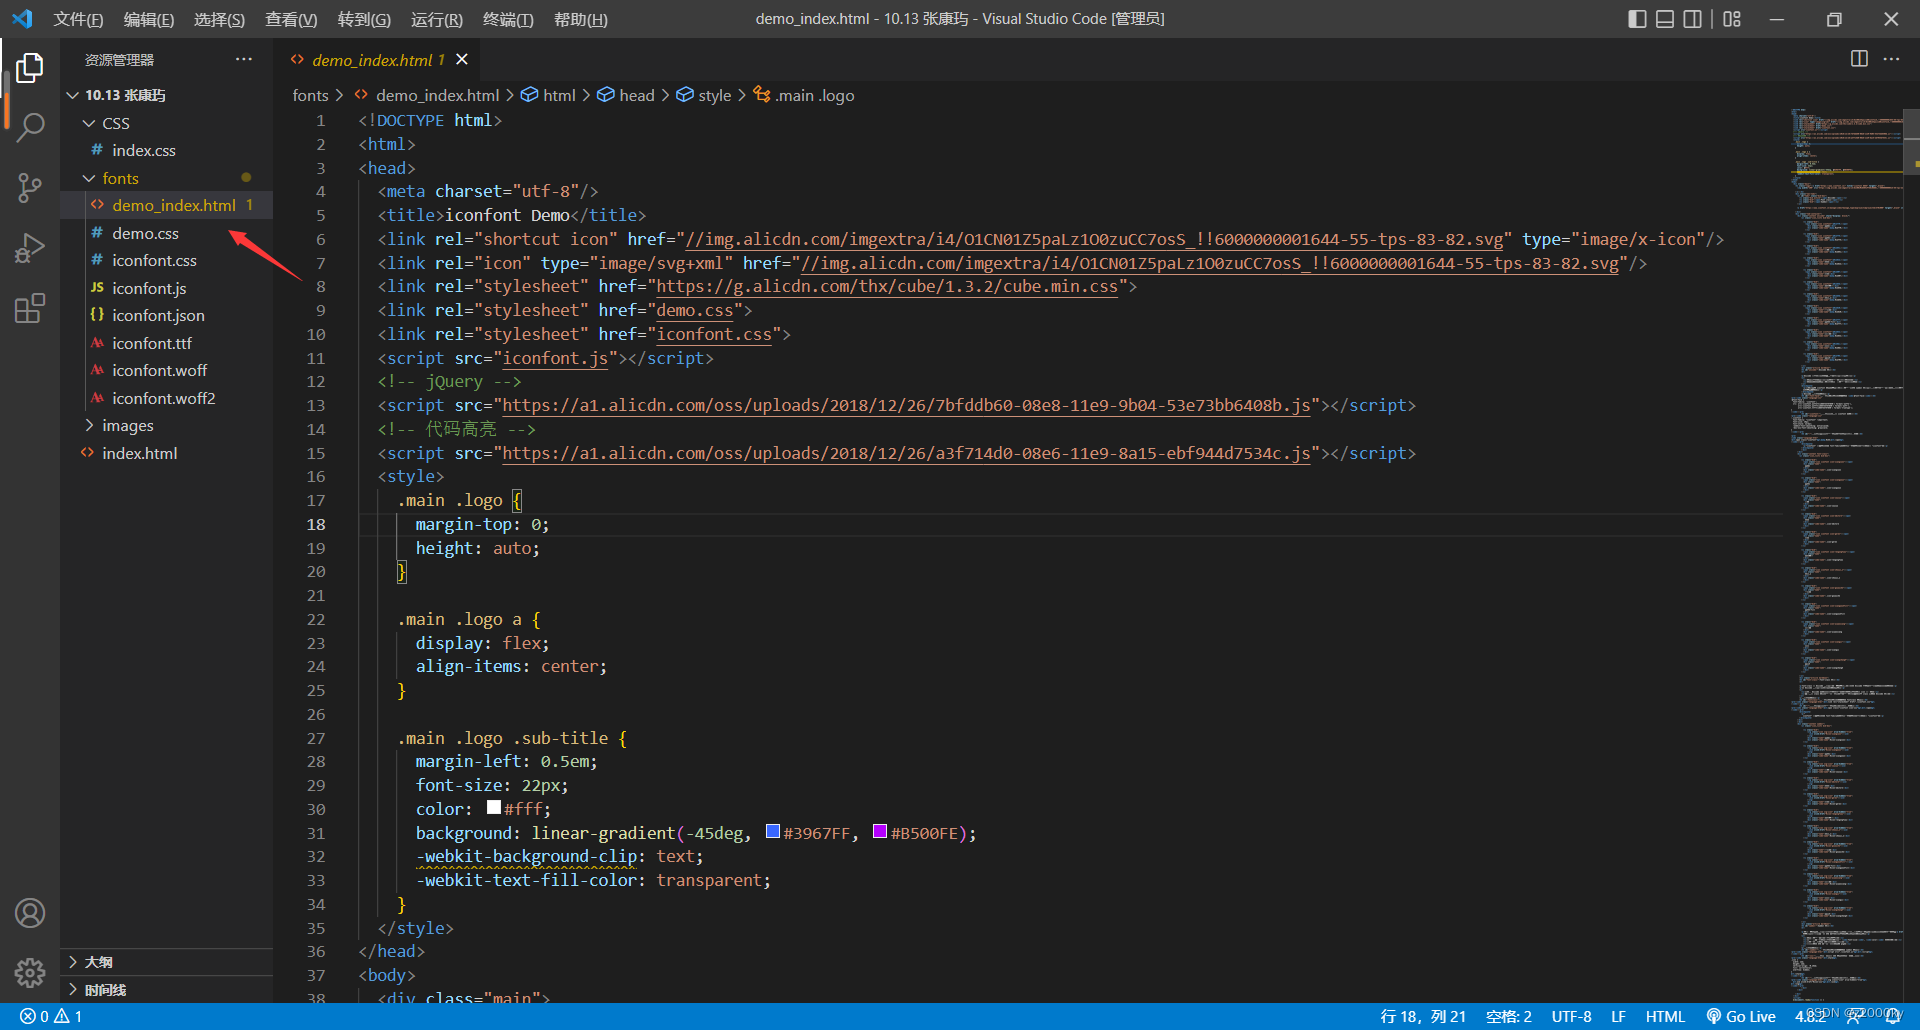Click the line and column indicator
This screenshot has width=1920, height=1030.
click(x=1422, y=1016)
